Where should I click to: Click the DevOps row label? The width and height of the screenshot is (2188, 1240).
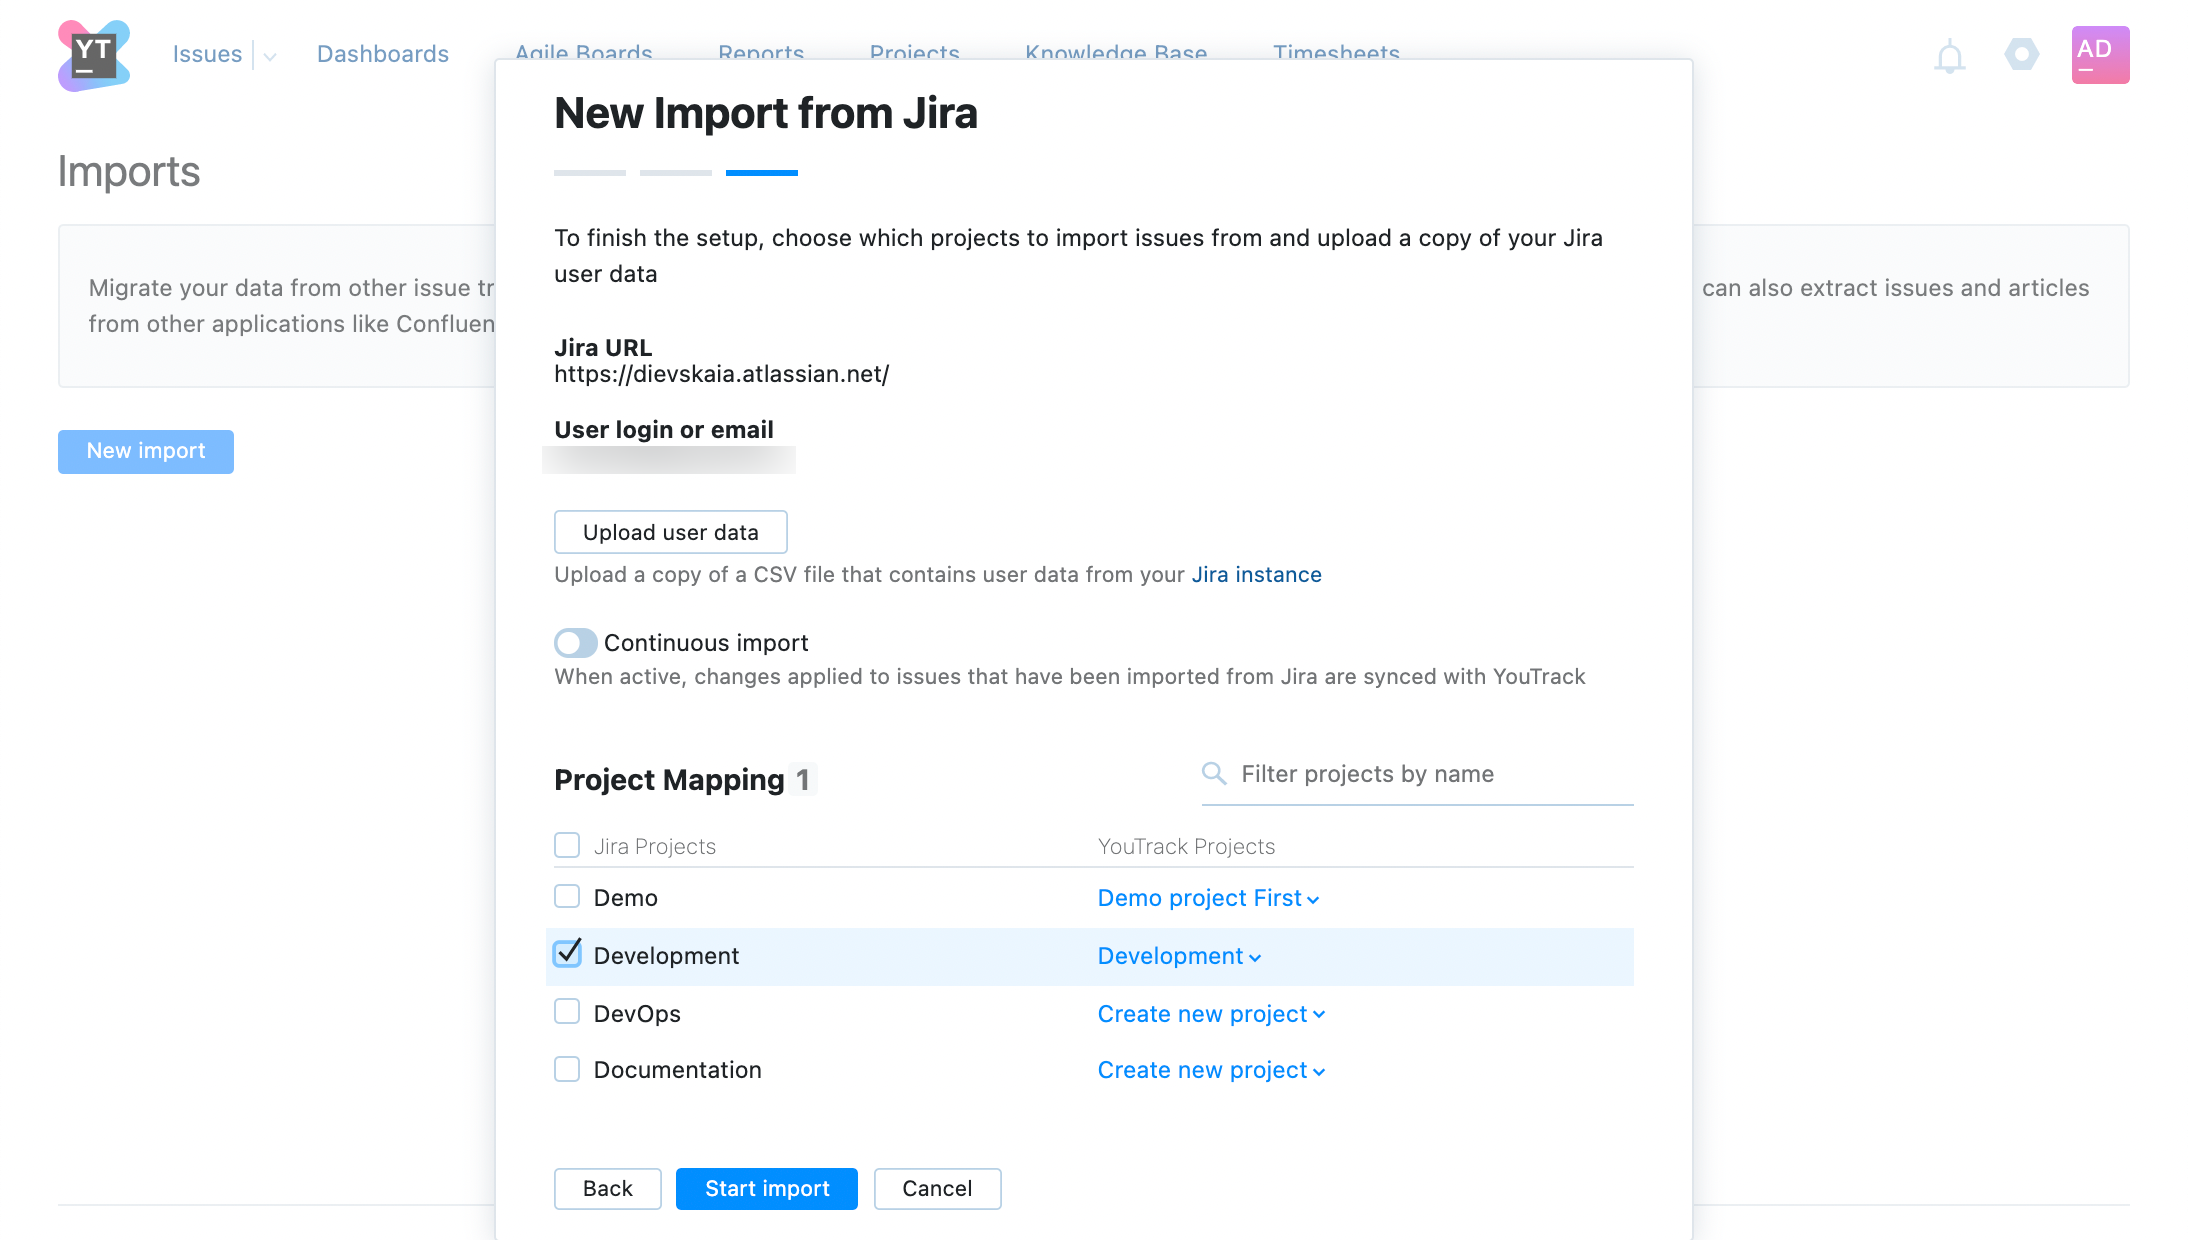pos(637,1014)
